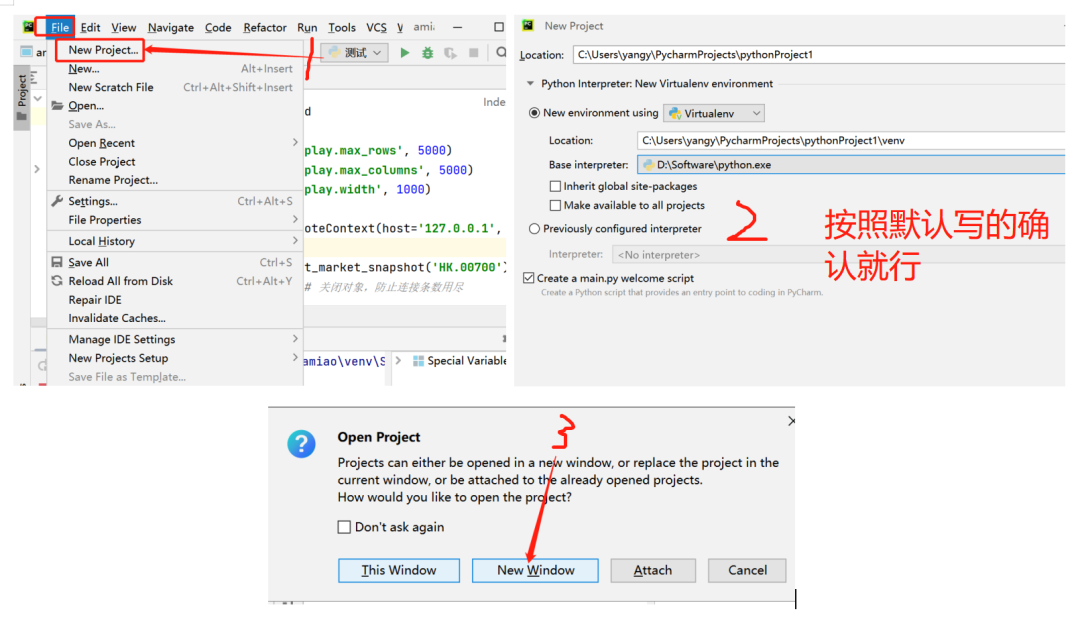Click the Special Variables label

[466, 361]
